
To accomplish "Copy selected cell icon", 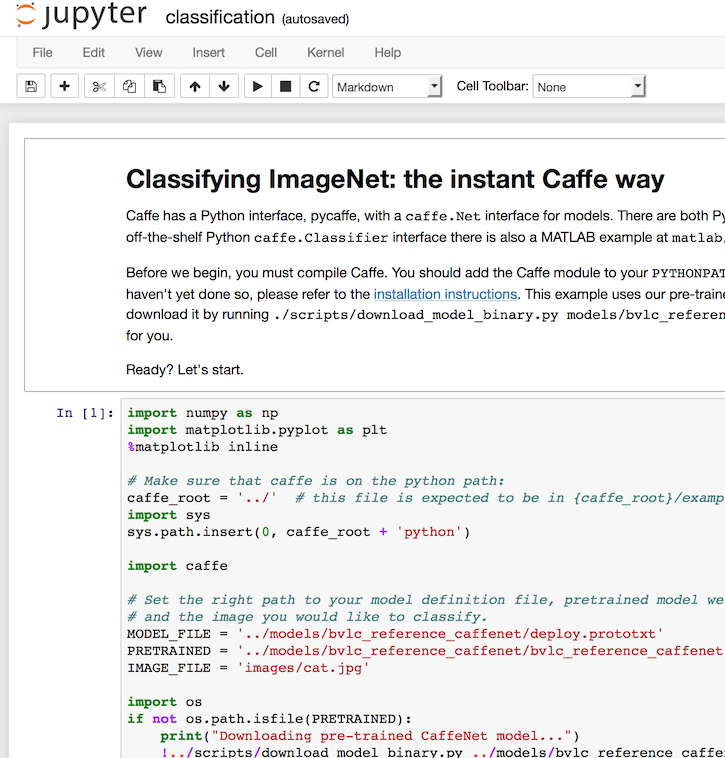I will (x=129, y=87).
